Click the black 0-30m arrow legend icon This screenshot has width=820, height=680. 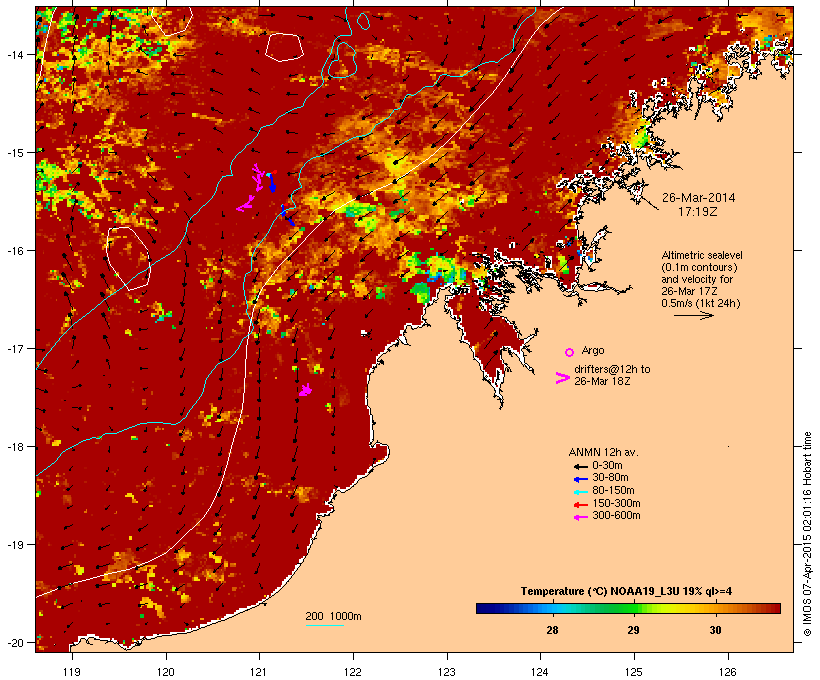click(x=581, y=467)
